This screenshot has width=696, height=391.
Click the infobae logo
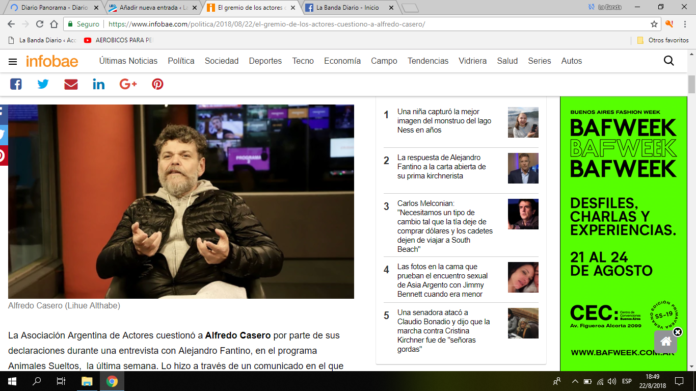pos(52,61)
